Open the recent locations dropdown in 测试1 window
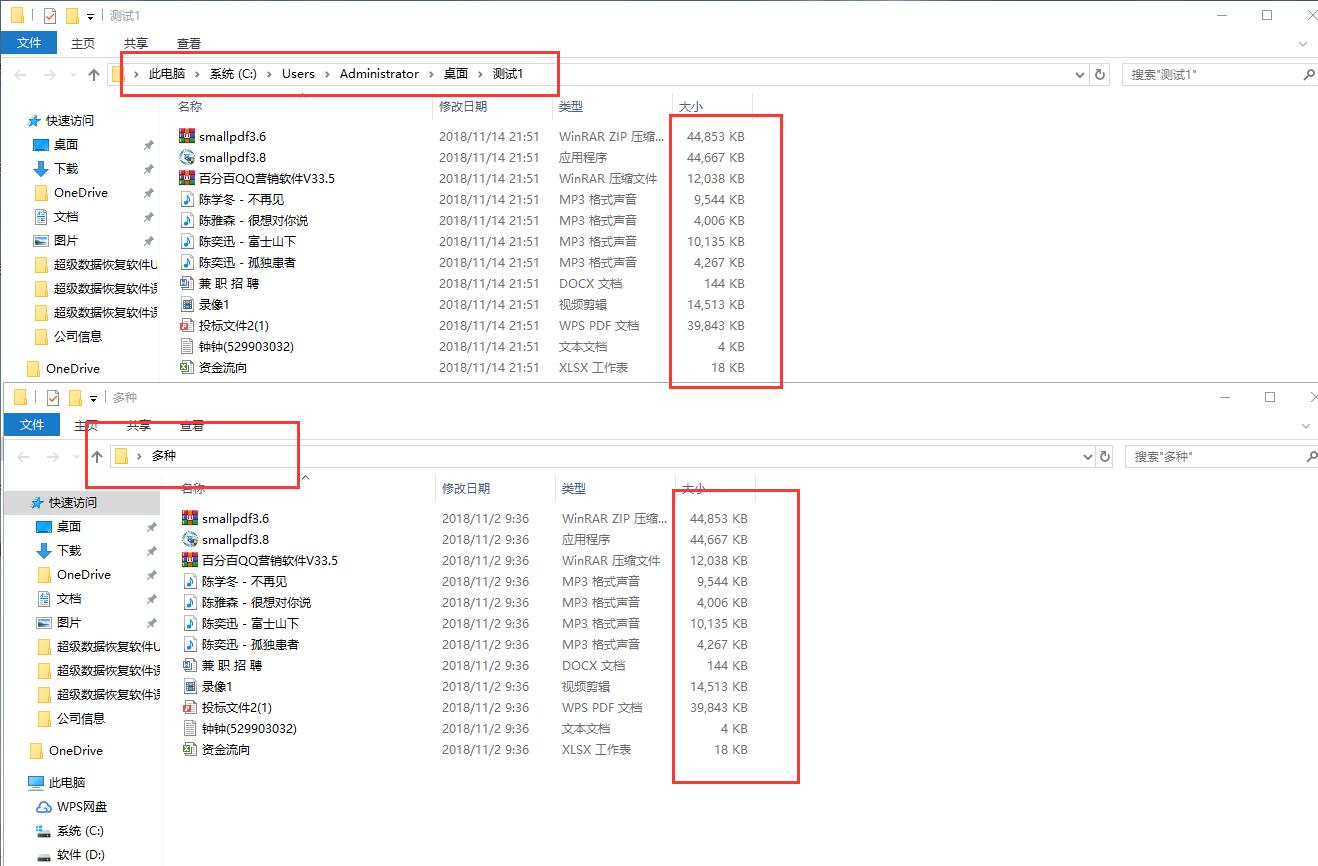The image size is (1318, 866). pyautogui.click(x=74, y=74)
